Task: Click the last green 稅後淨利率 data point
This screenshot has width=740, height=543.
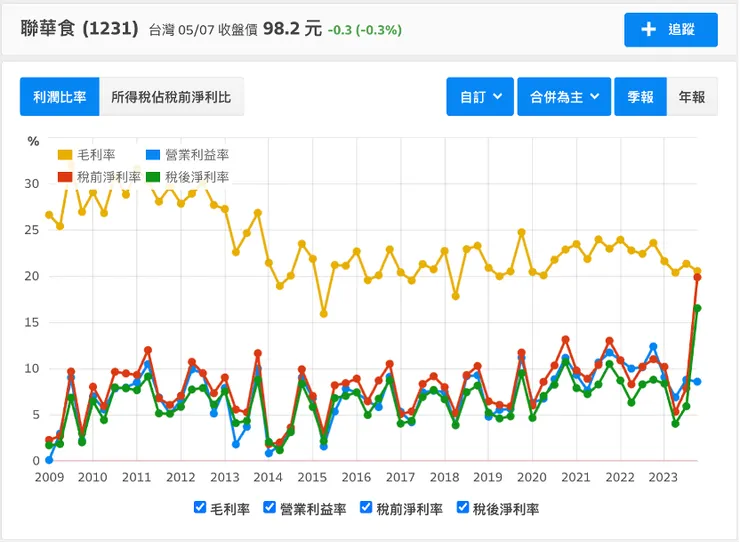Action: (x=697, y=308)
